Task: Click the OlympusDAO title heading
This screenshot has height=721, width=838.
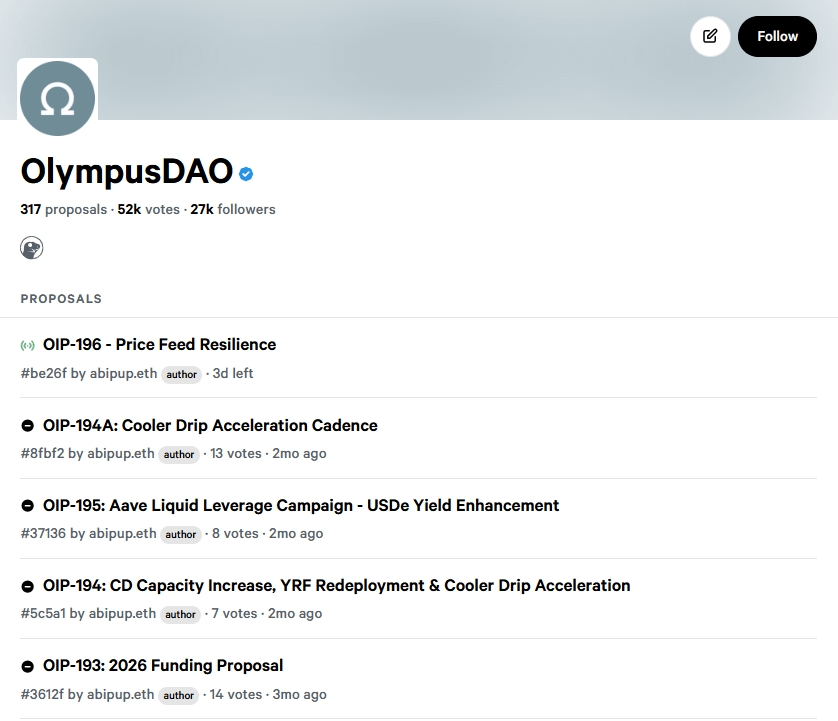Action: tap(127, 172)
